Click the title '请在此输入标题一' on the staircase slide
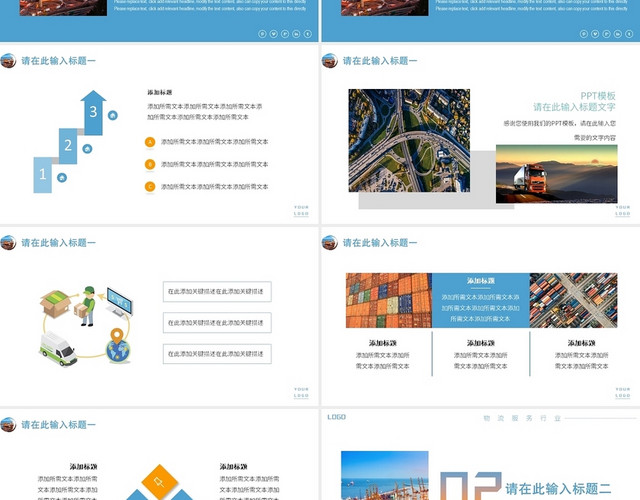This screenshot has height=500, width=640. 58,61
